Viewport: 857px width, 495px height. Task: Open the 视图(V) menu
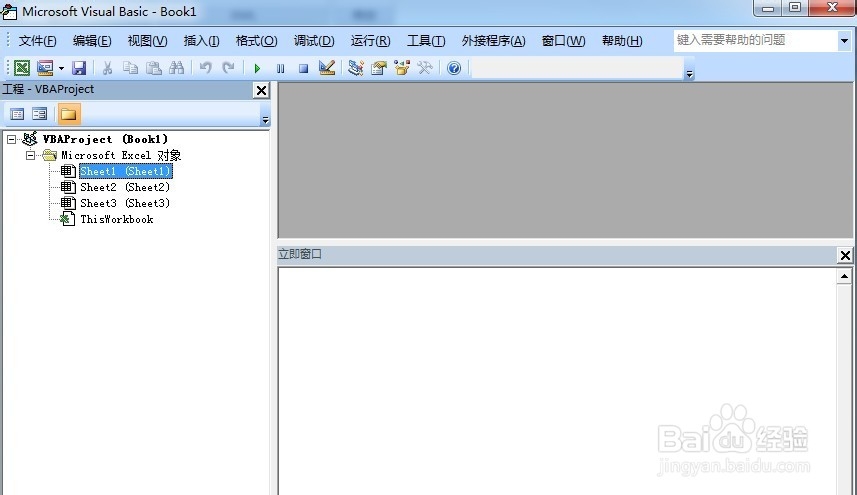pyautogui.click(x=147, y=41)
